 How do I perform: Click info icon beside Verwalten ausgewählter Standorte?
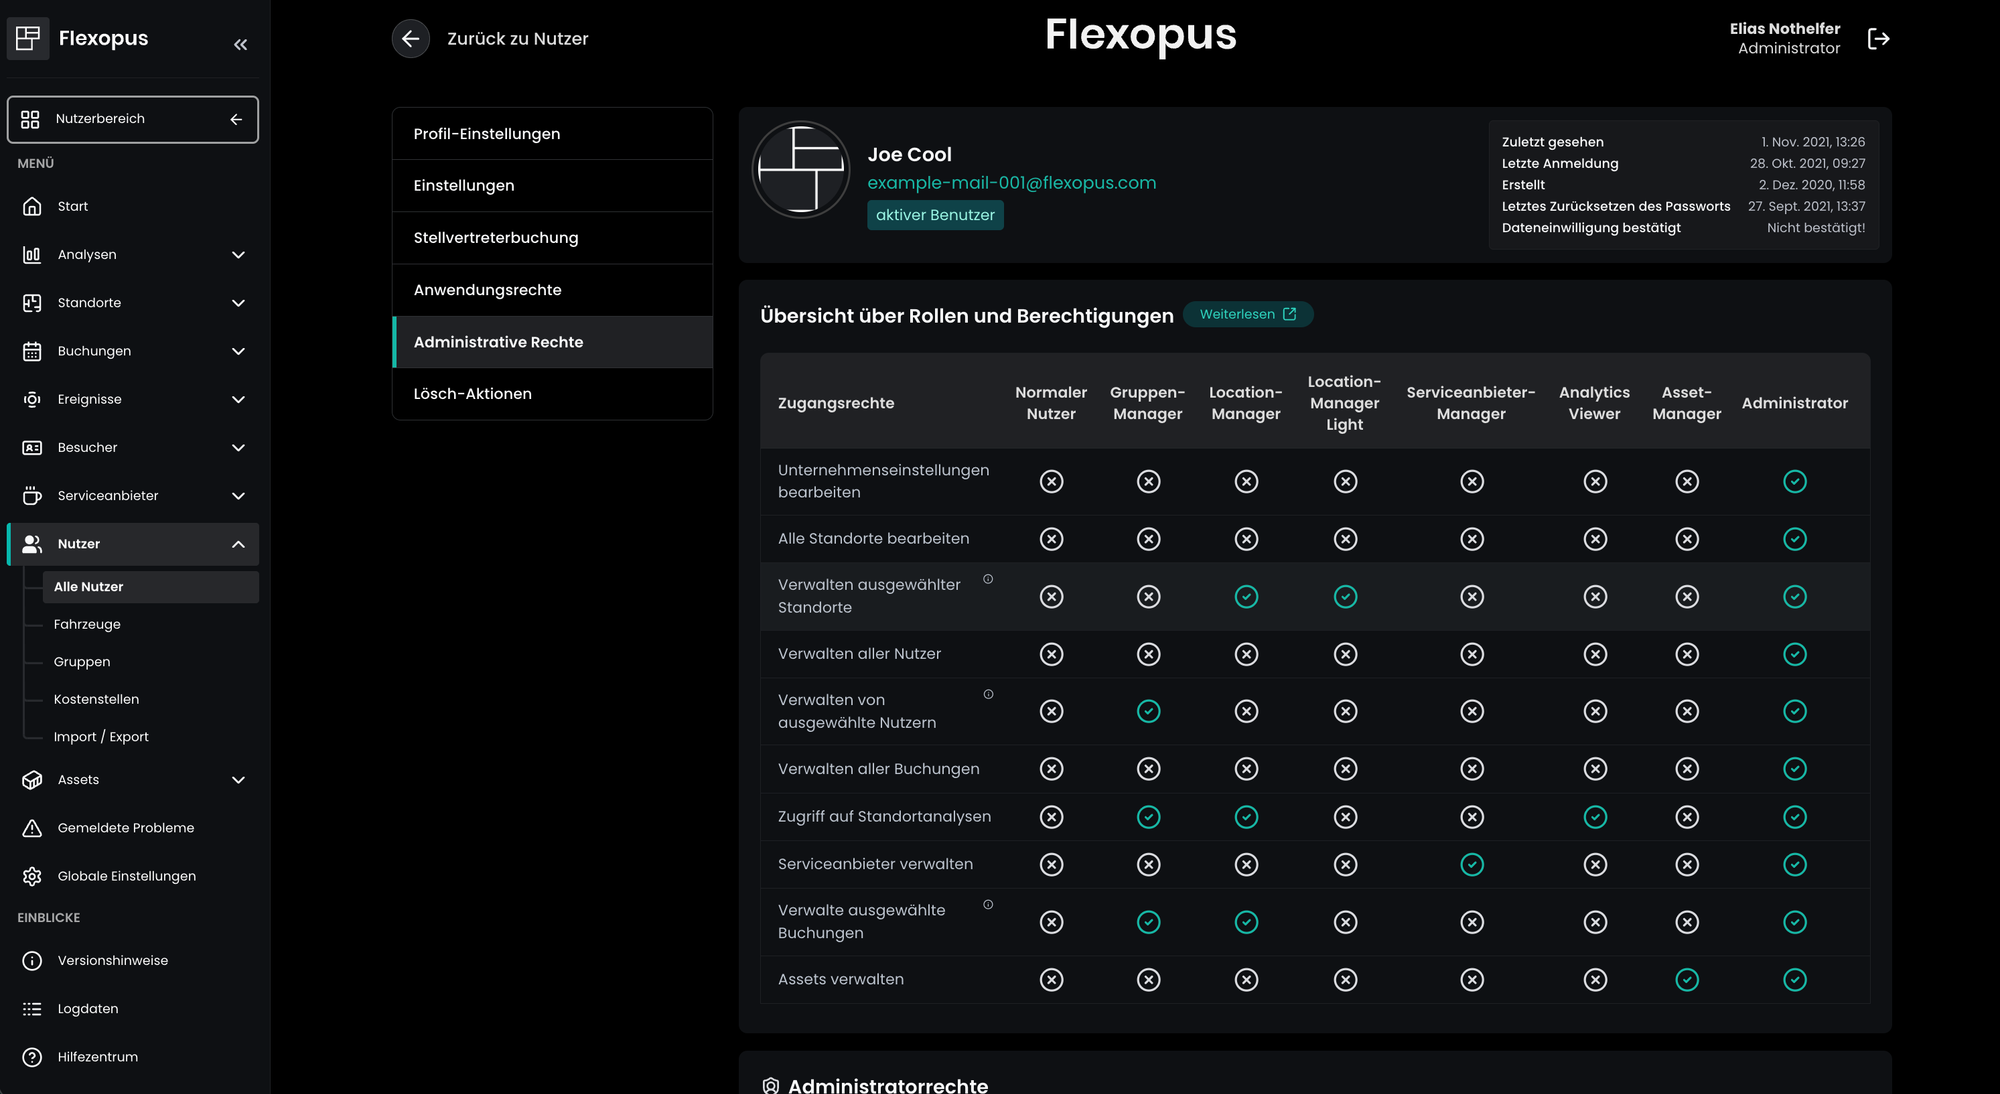988,579
